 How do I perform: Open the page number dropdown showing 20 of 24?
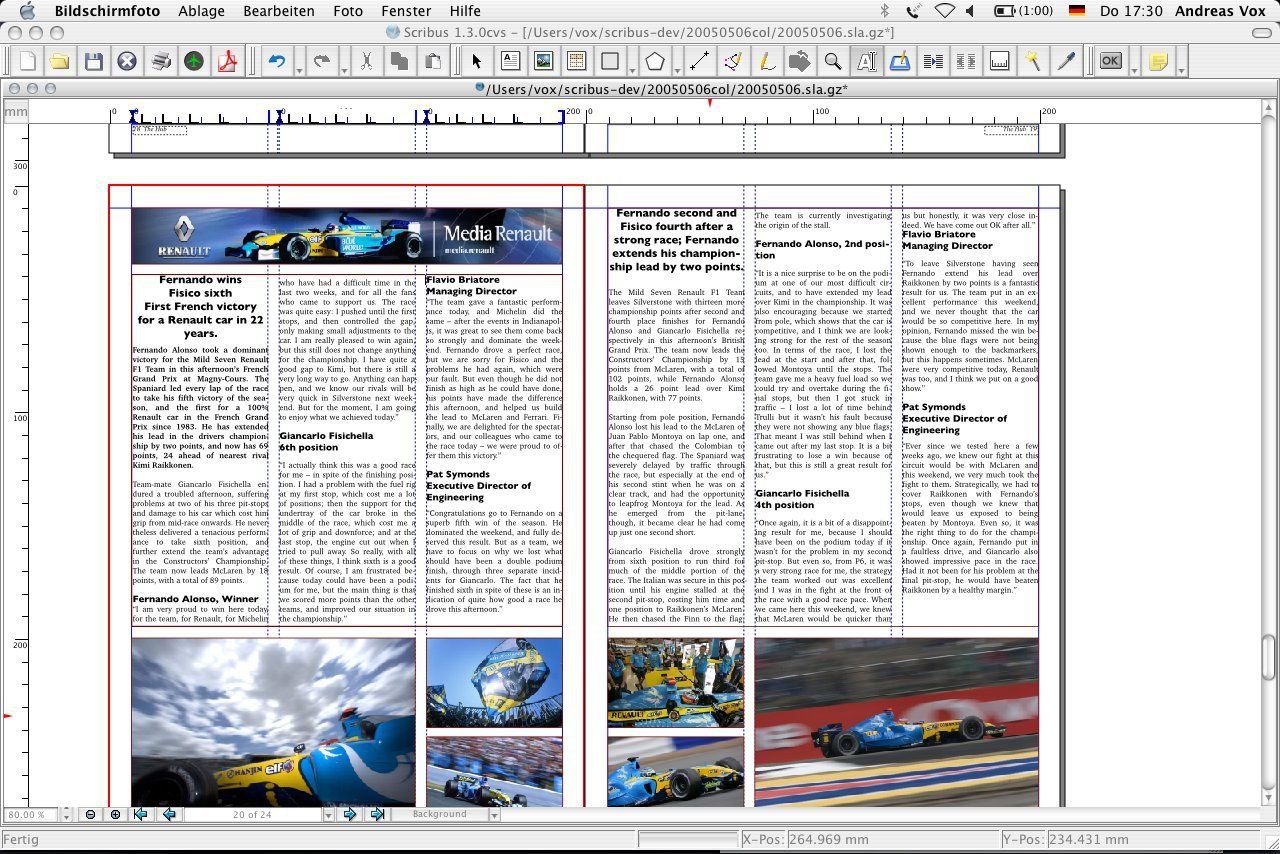coord(327,814)
